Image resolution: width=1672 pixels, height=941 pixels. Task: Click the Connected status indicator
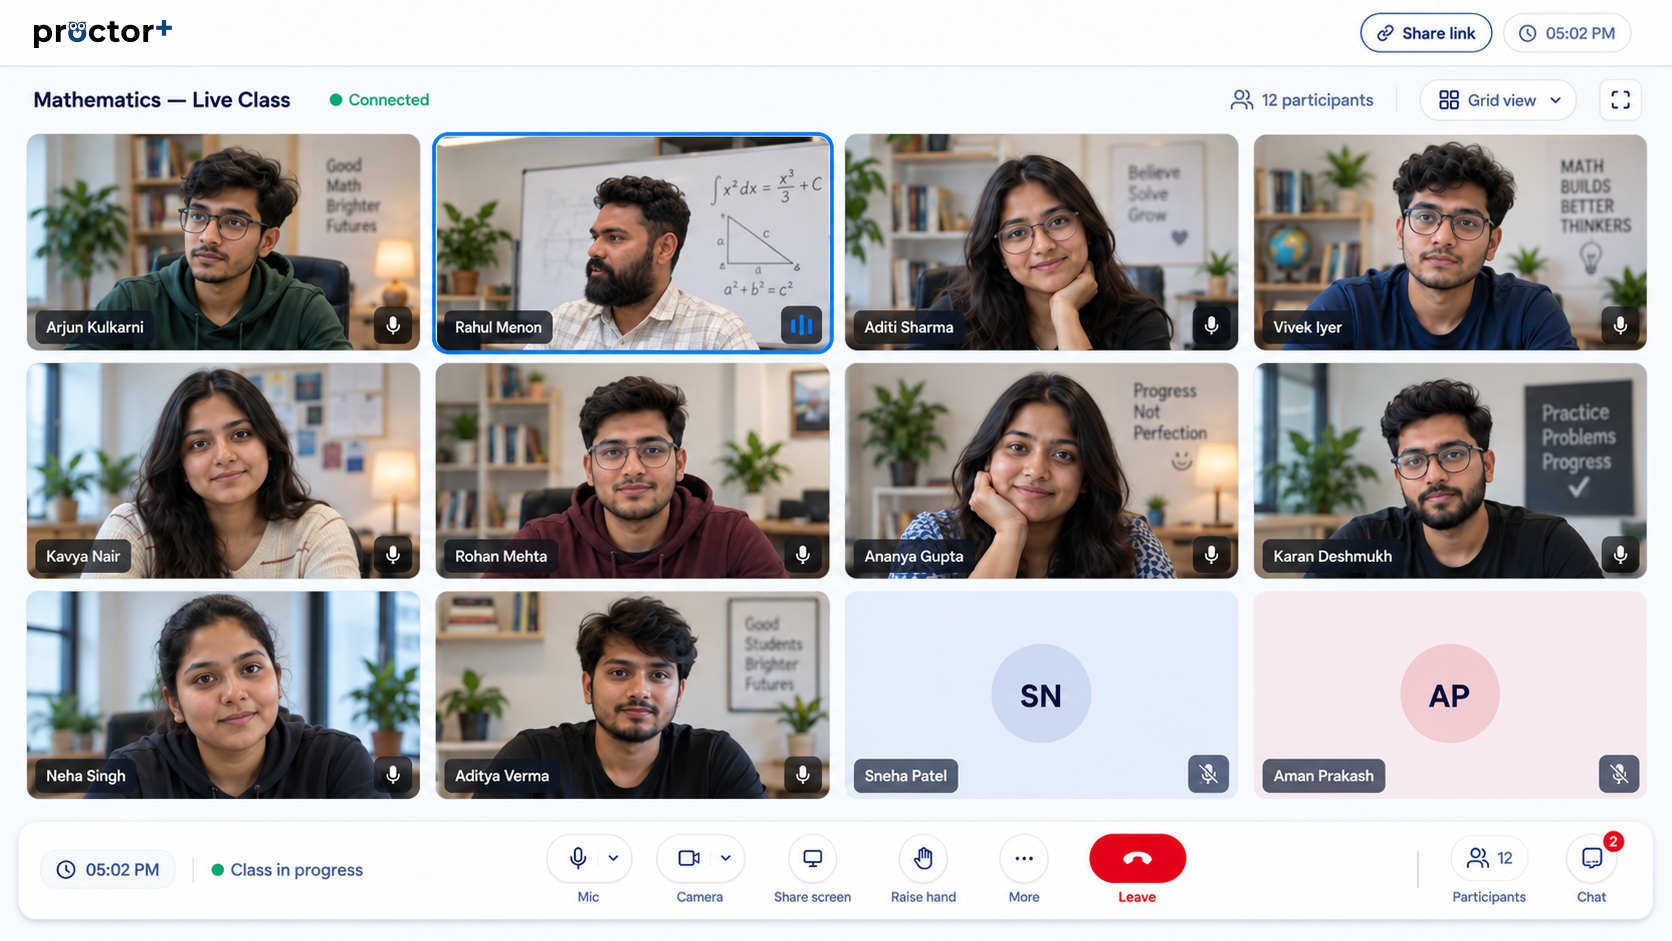(379, 100)
